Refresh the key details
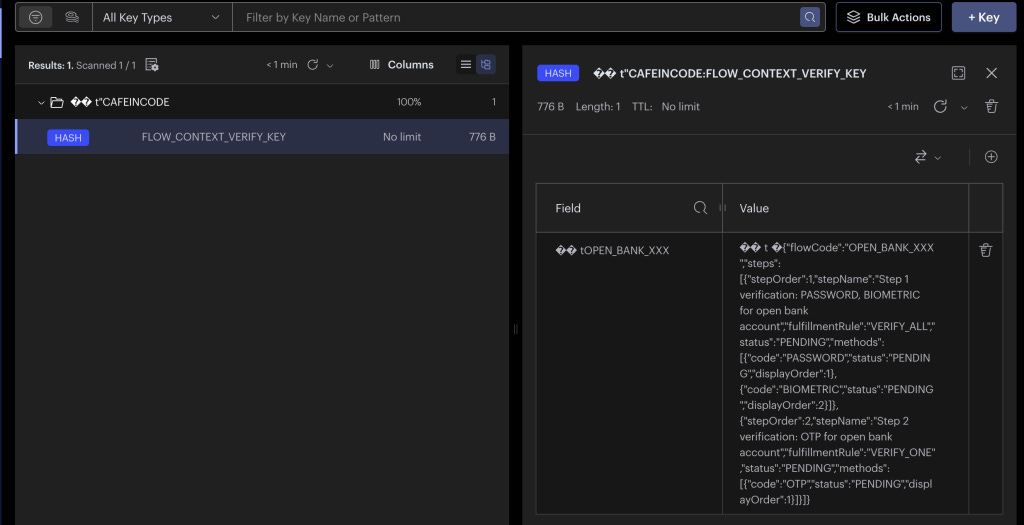This screenshot has height=525, width=1024. [x=940, y=106]
